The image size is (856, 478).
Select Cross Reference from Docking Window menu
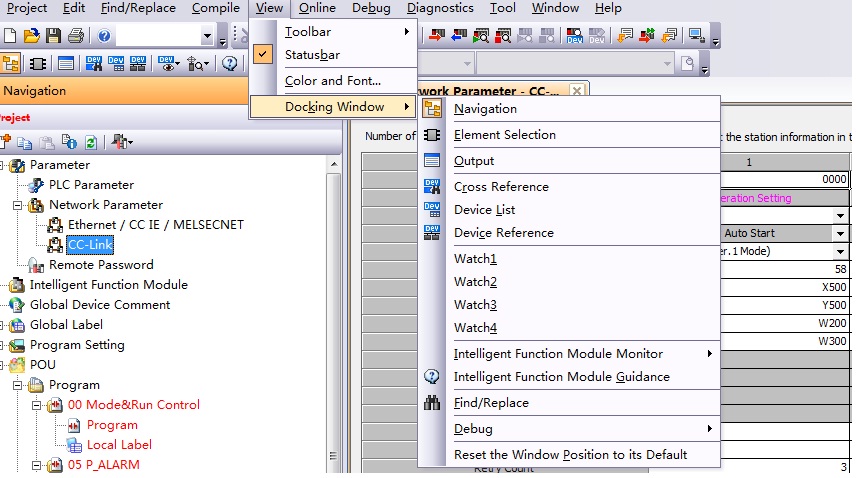tap(501, 187)
